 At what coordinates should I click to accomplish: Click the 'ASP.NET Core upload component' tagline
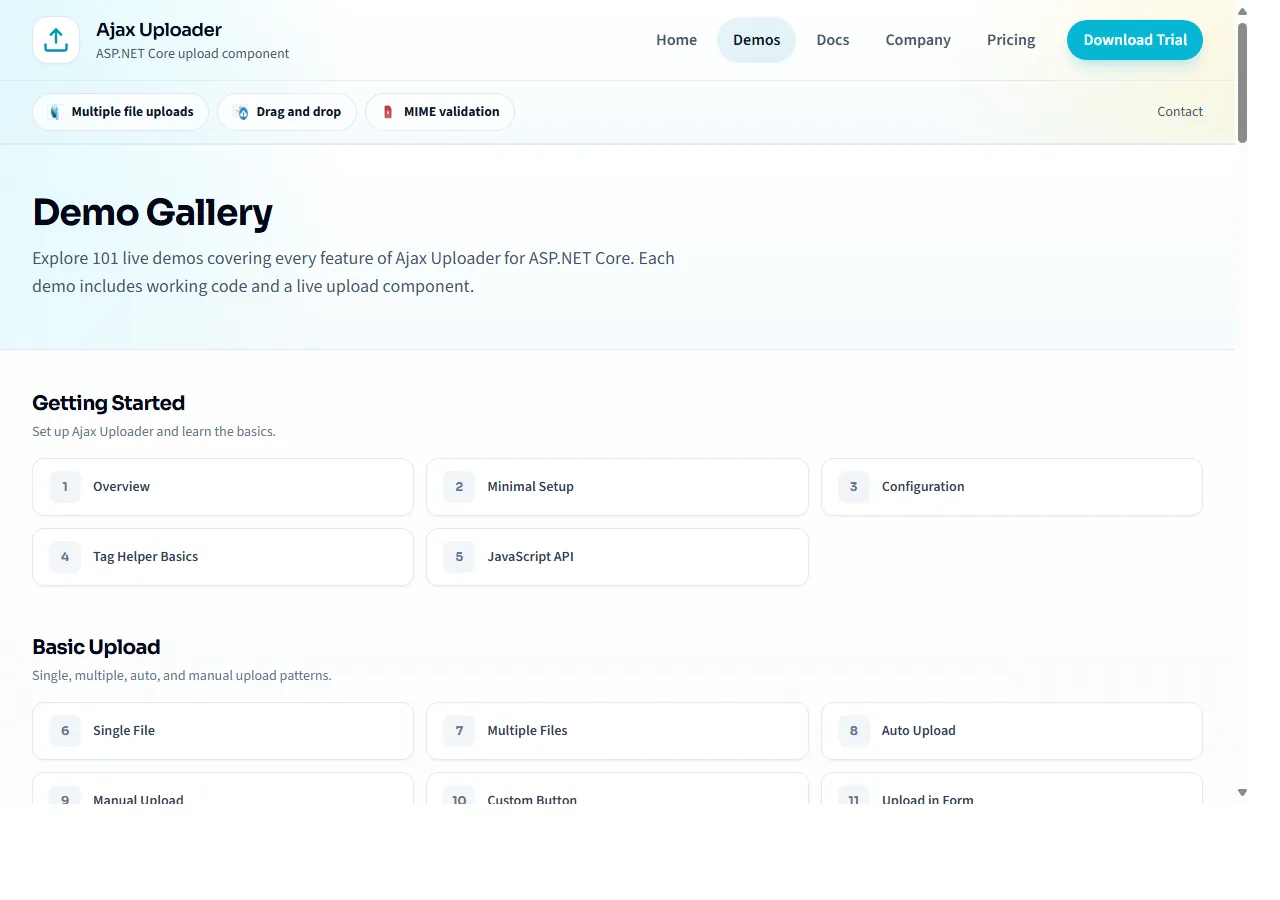[x=192, y=54]
